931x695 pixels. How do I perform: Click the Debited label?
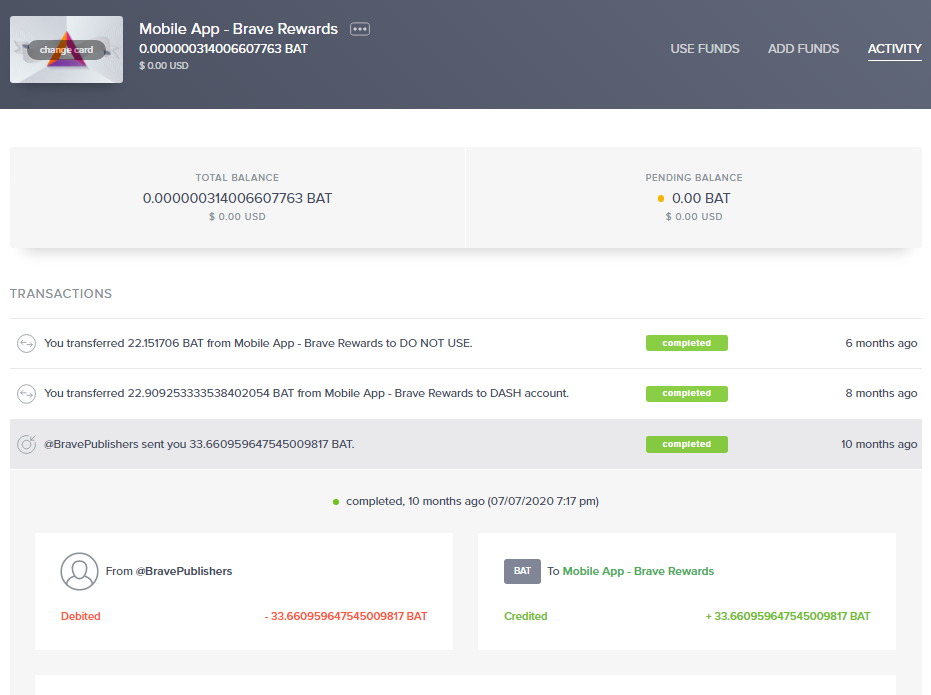(81, 616)
